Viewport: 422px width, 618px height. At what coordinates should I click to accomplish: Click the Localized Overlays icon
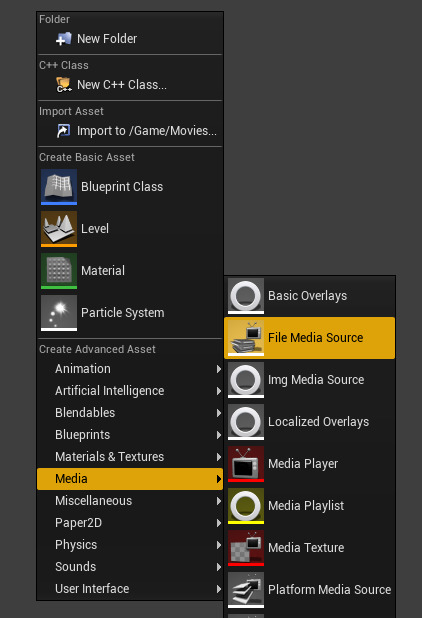point(246,422)
